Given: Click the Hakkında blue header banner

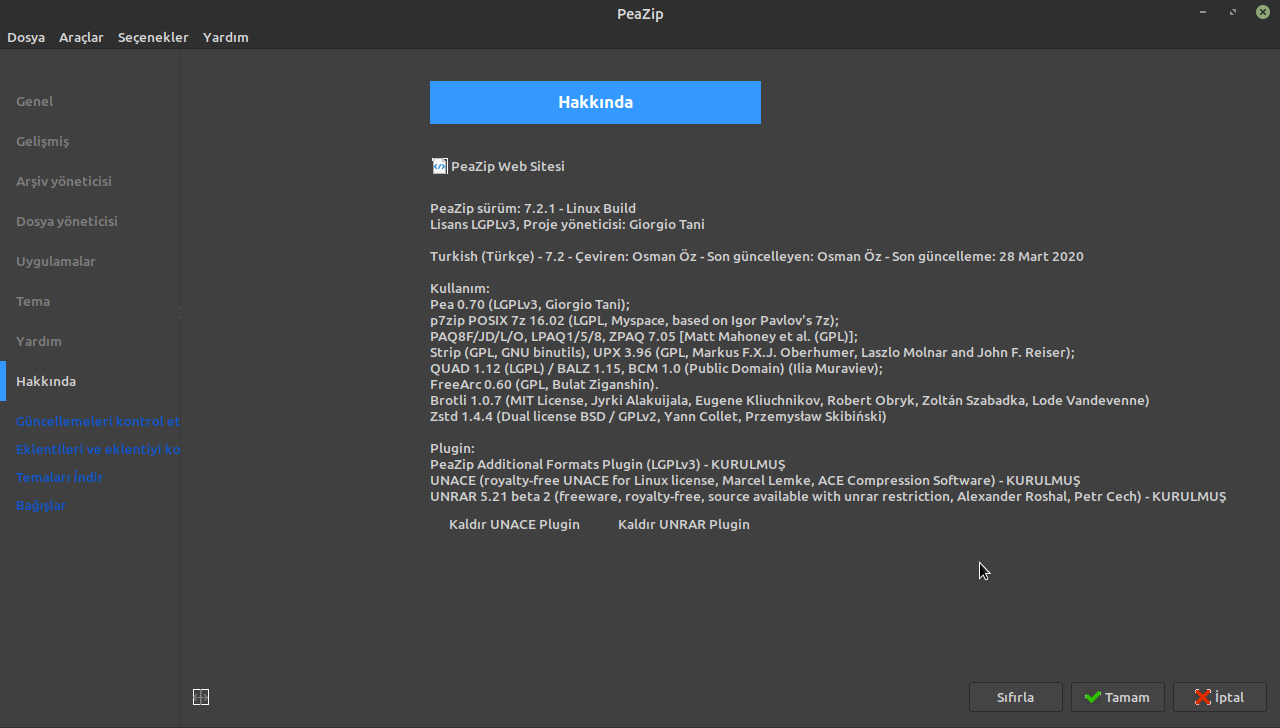Looking at the screenshot, I should (x=595, y=102).
